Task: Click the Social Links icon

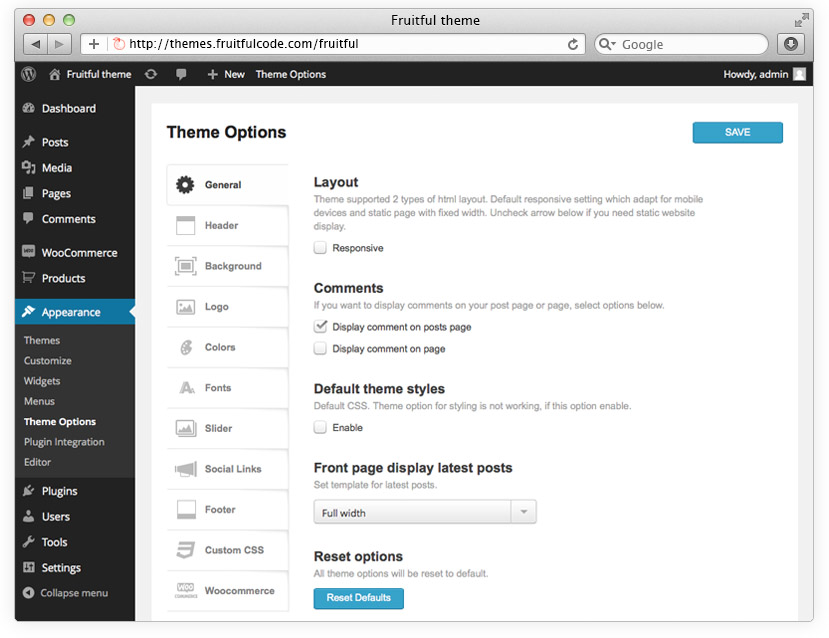Action: [185, 469]
